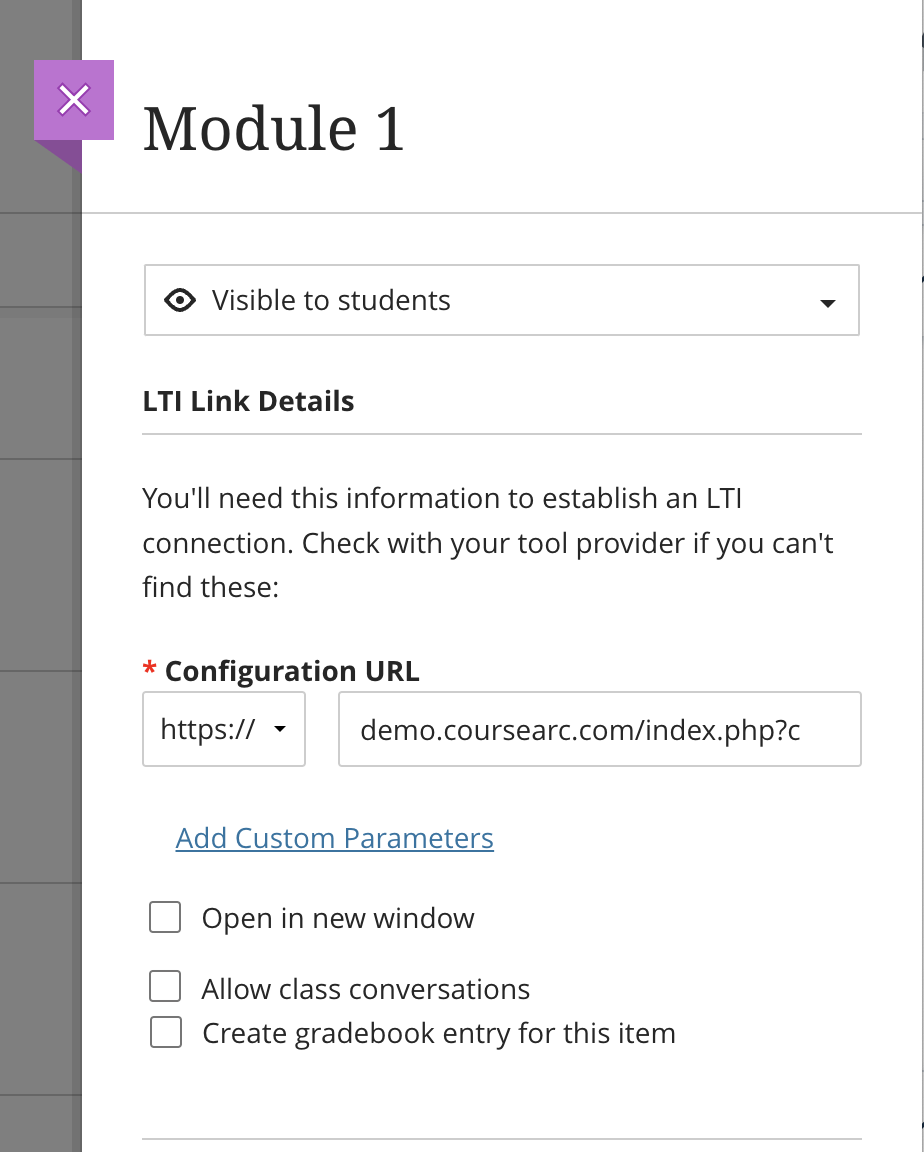Enable the Open in new window checkbox
The image size is (924, 1152).
pos(165,918)
